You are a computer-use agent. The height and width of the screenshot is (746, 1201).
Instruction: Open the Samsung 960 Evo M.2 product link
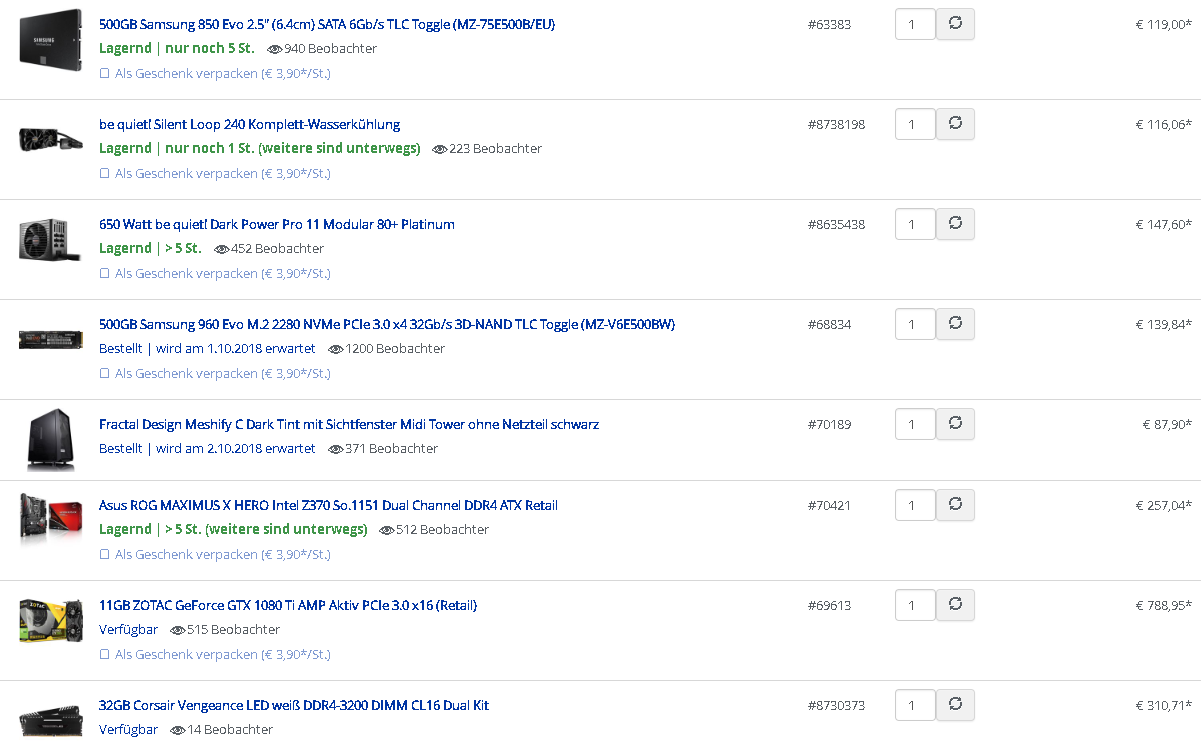point(387,324)
